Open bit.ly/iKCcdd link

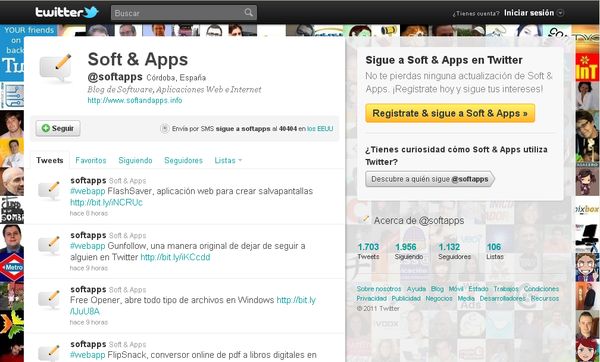(x=175, y=257)
